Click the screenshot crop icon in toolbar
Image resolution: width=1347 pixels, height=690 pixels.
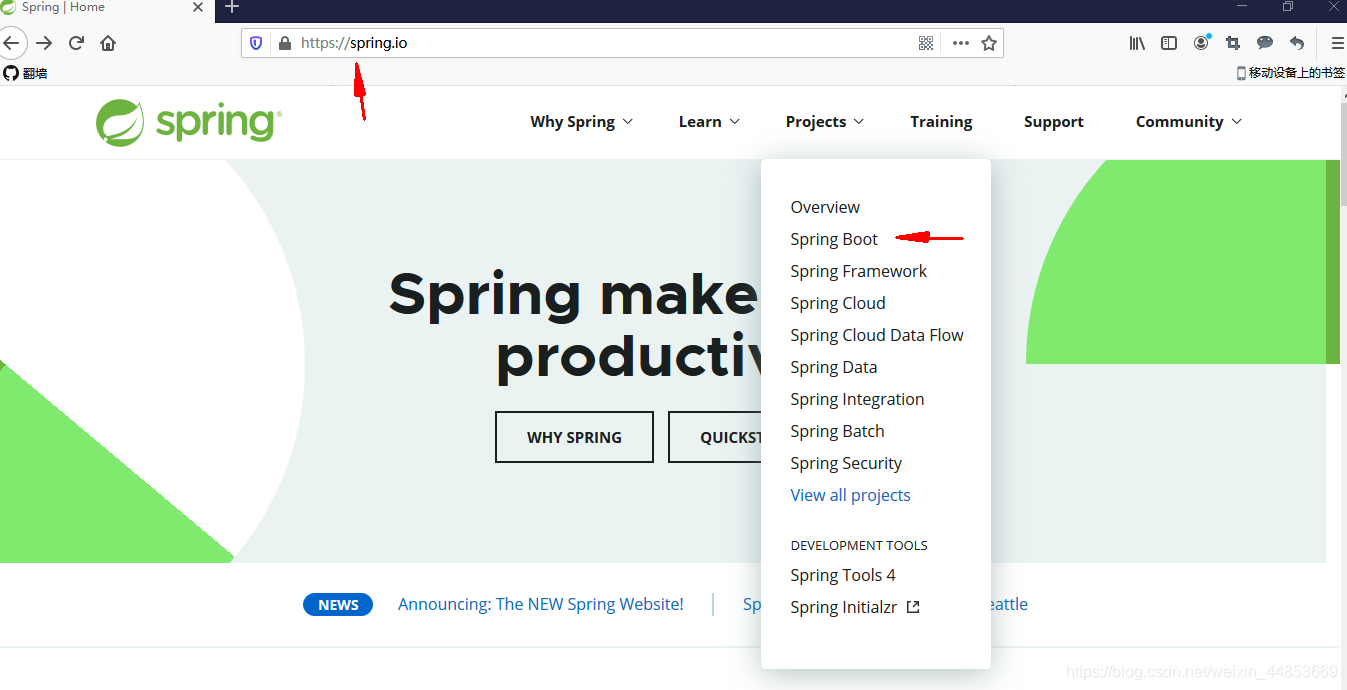click(x=1233, y=43)
